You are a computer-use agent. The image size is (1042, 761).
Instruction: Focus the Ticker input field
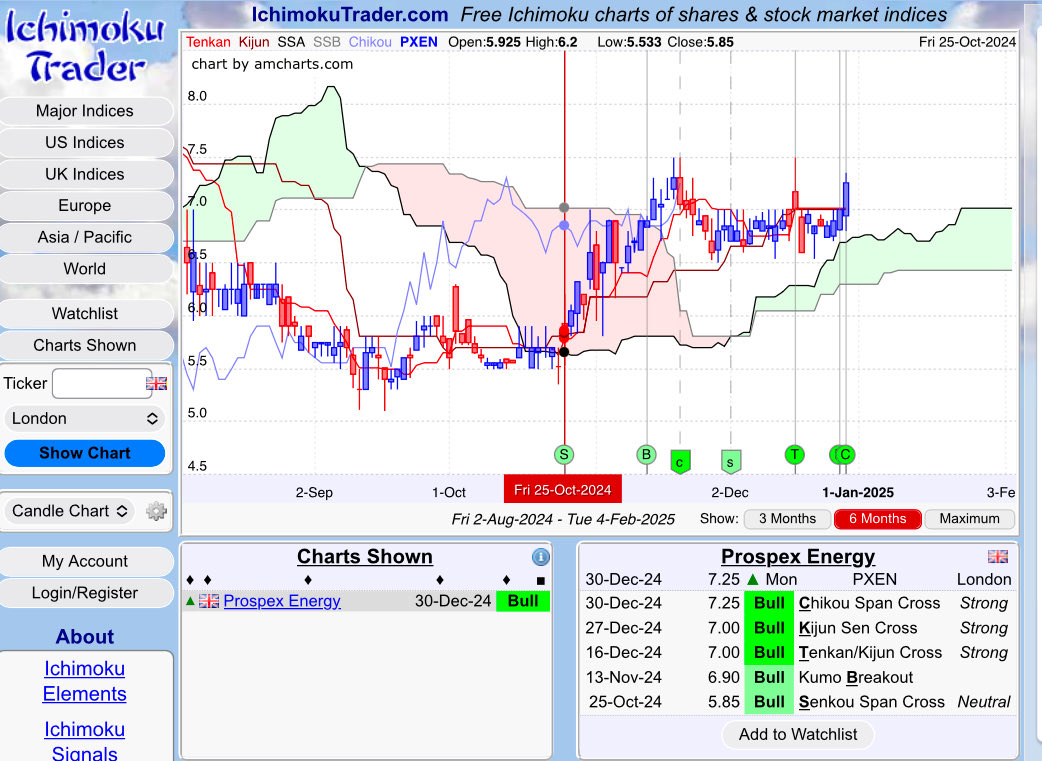(x=102, y=383)
